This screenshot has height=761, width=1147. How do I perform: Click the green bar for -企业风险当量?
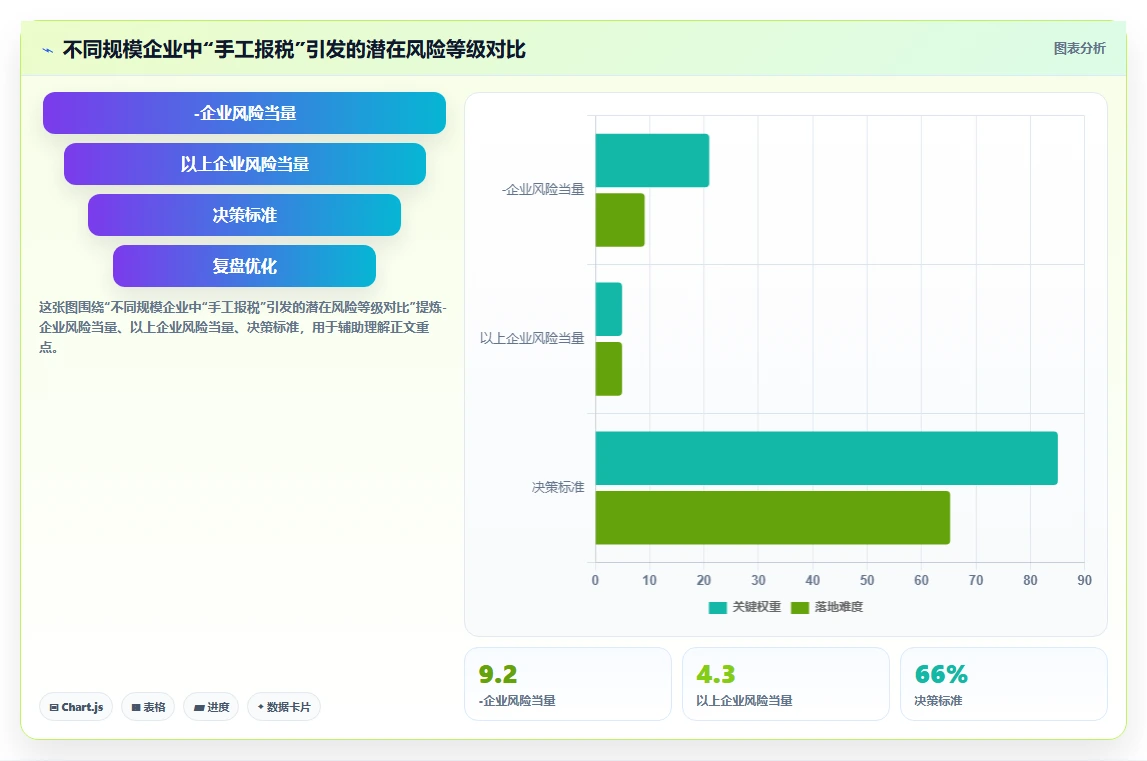[620, 220]
